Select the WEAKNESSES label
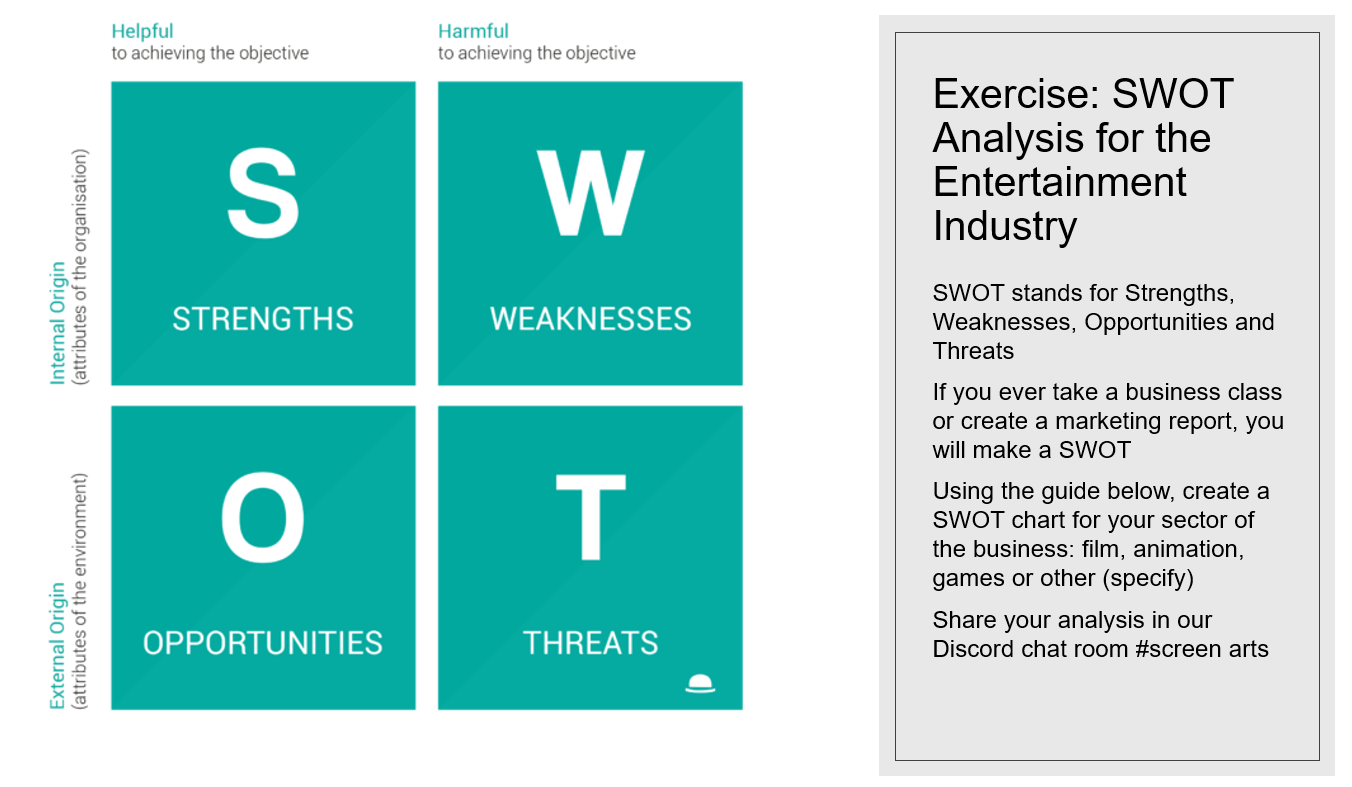This screenshot has width=1352, height=787. [590, 319]
